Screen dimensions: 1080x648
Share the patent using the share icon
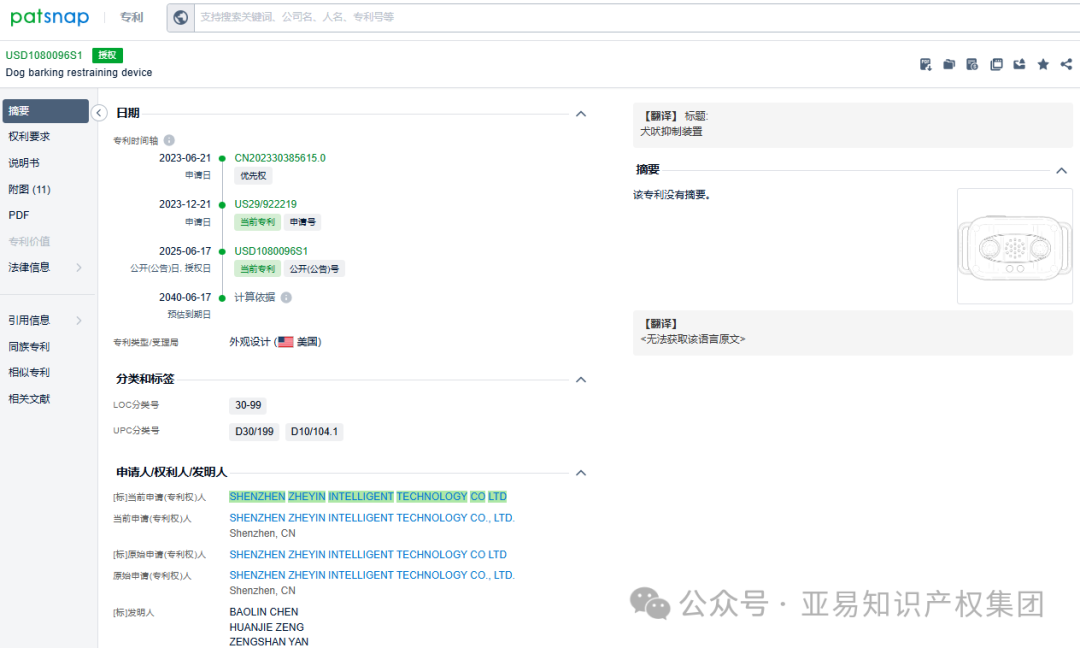1066,64
